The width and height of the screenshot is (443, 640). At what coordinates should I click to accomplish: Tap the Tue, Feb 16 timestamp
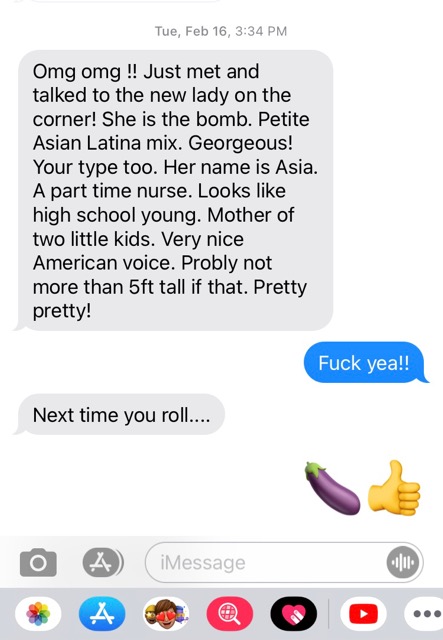pos(221,31)
